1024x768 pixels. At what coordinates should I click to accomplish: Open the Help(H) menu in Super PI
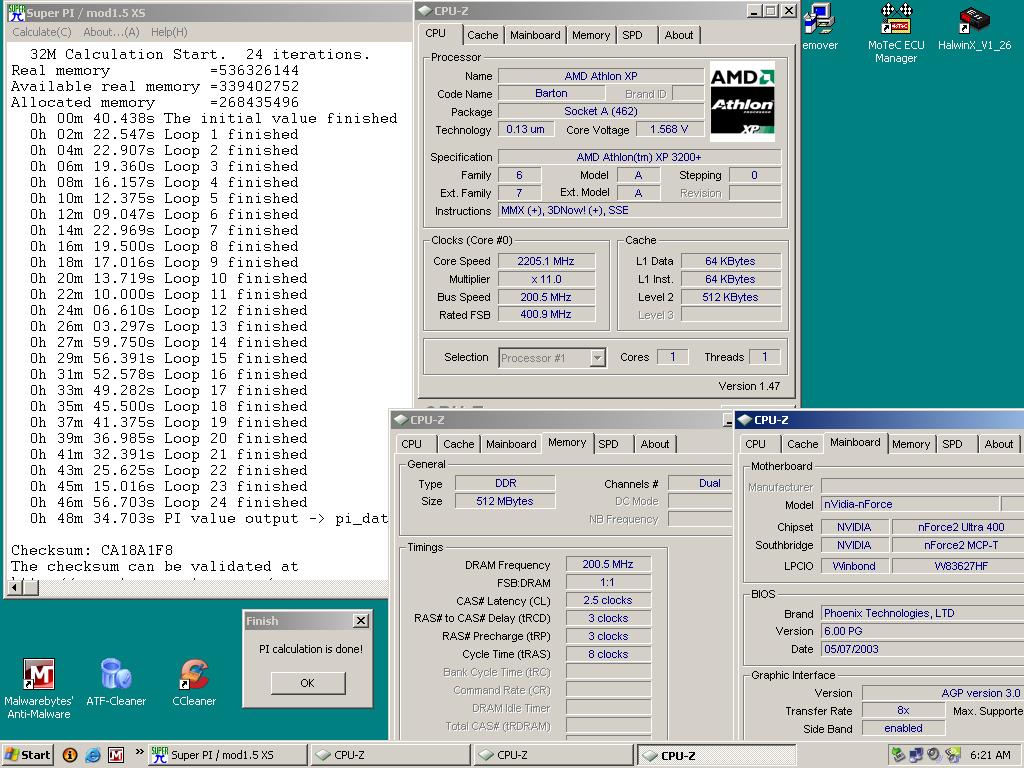169,32
